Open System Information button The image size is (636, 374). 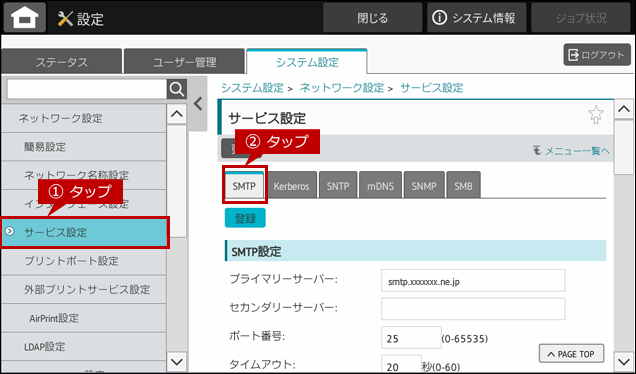click(476, 18)
